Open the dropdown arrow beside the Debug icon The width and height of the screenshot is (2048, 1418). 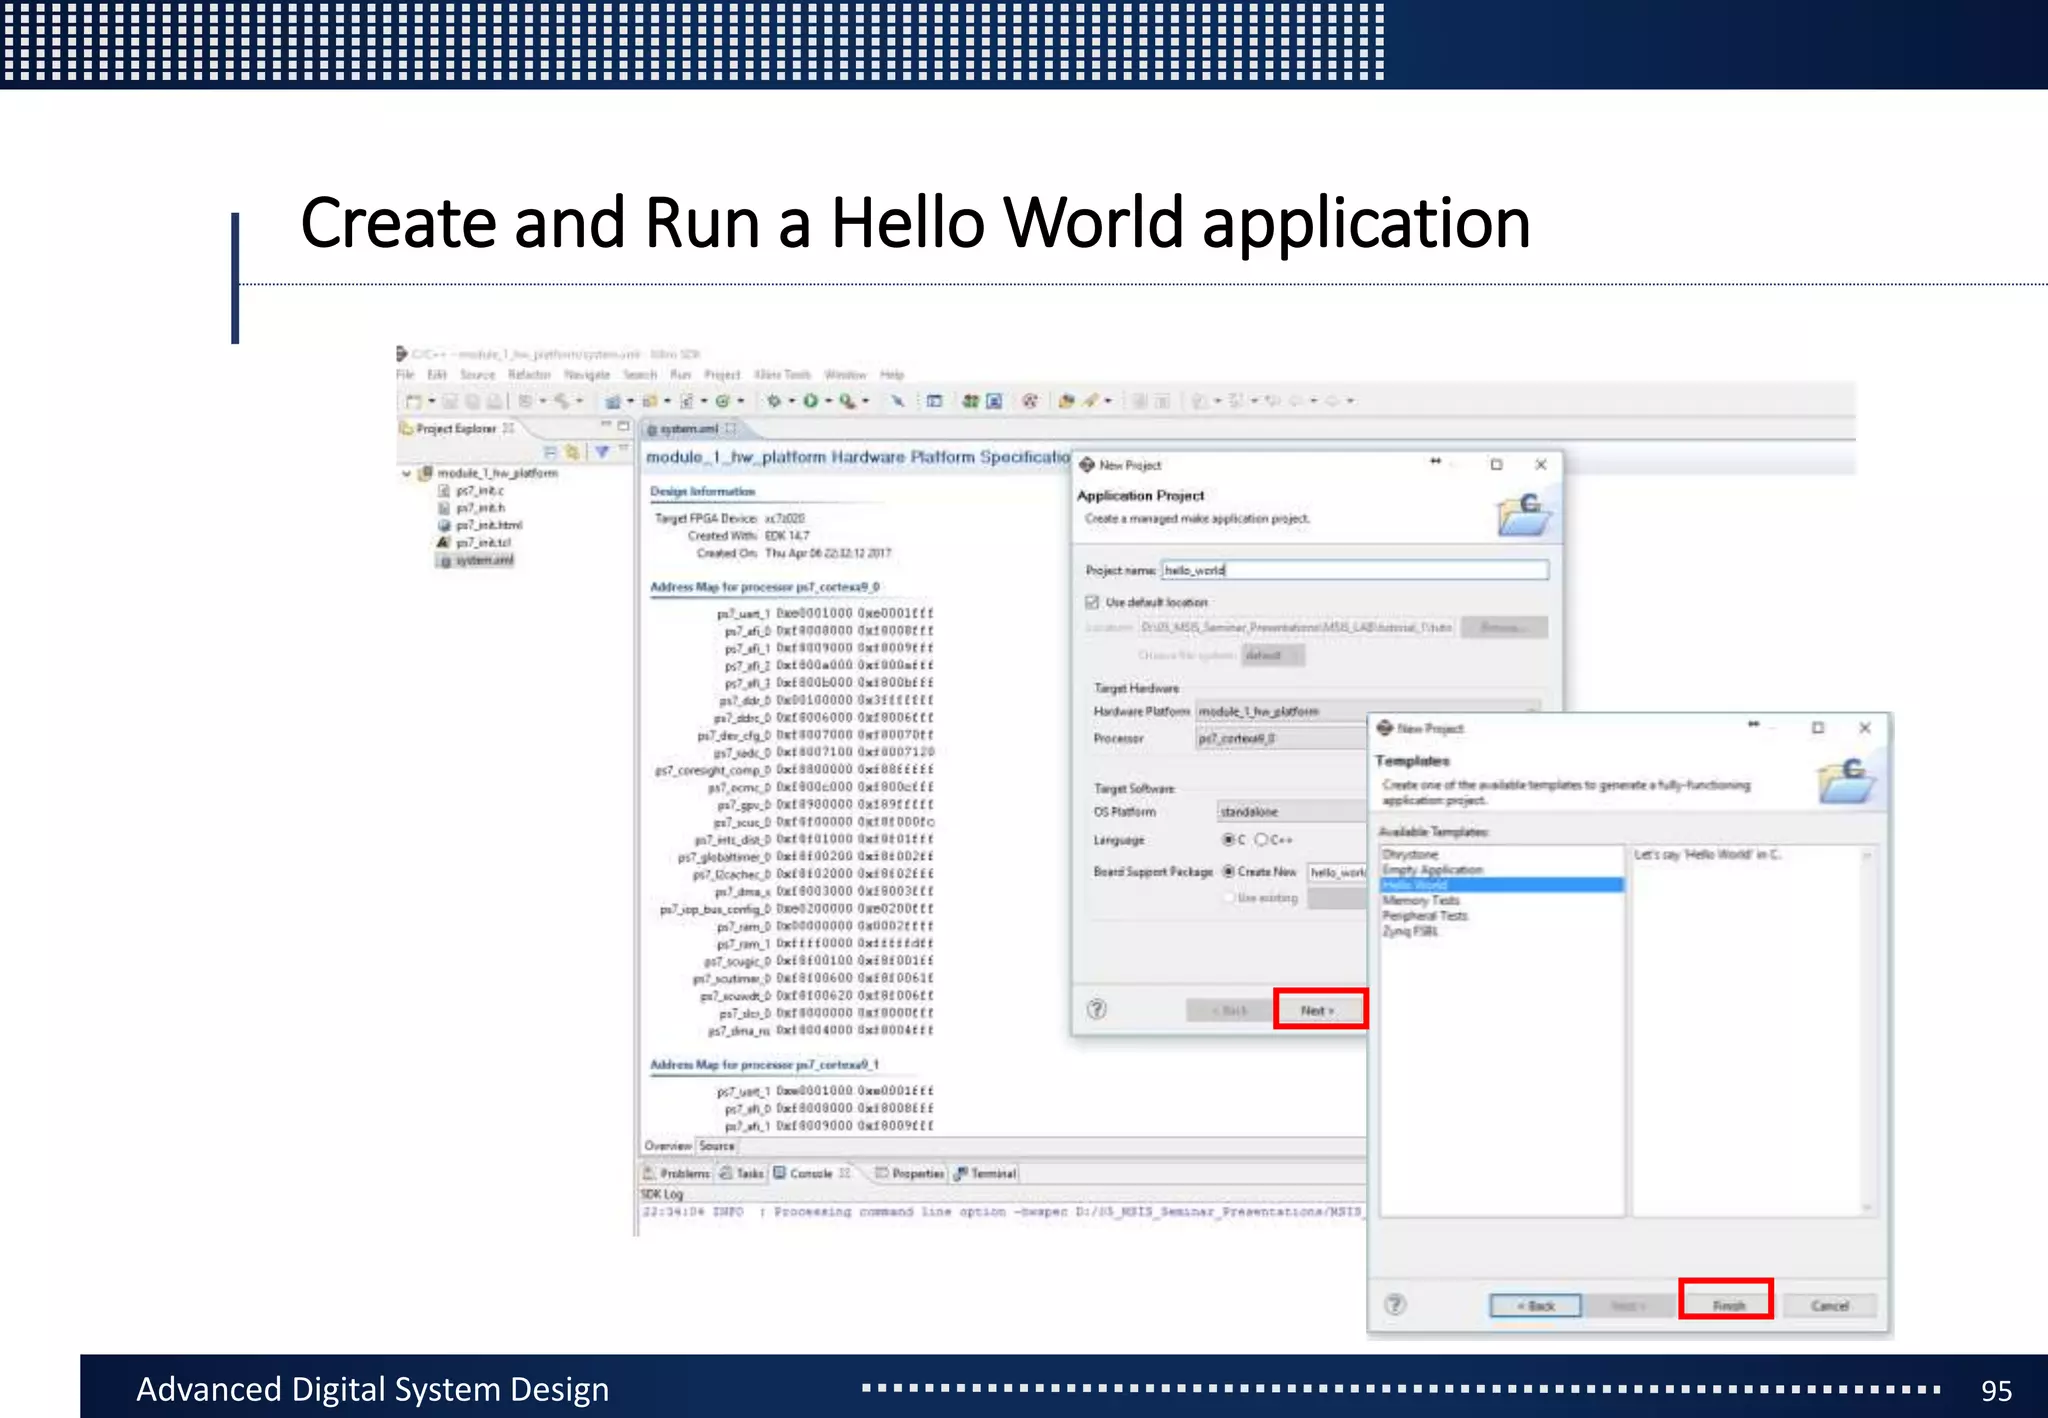(791, 402)
